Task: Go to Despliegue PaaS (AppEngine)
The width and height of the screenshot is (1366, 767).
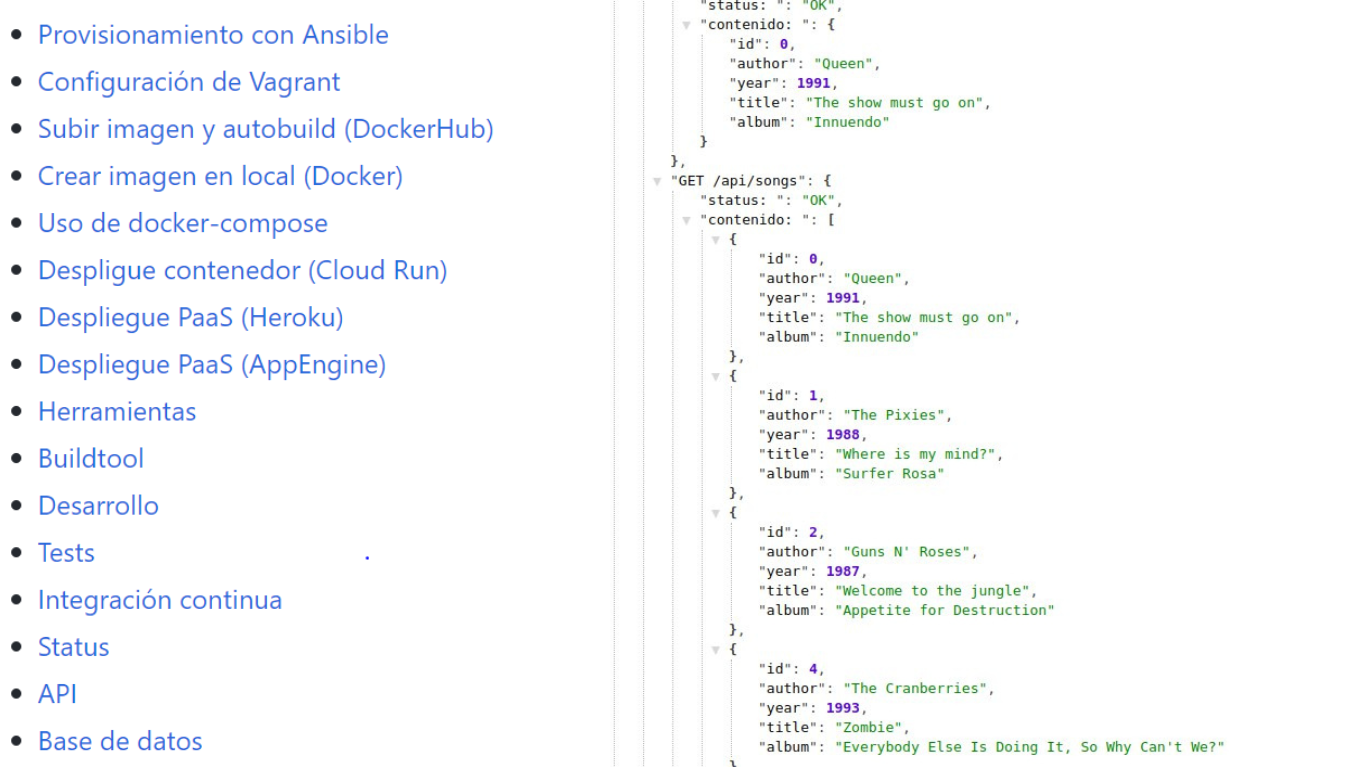Action: (212, 364)
